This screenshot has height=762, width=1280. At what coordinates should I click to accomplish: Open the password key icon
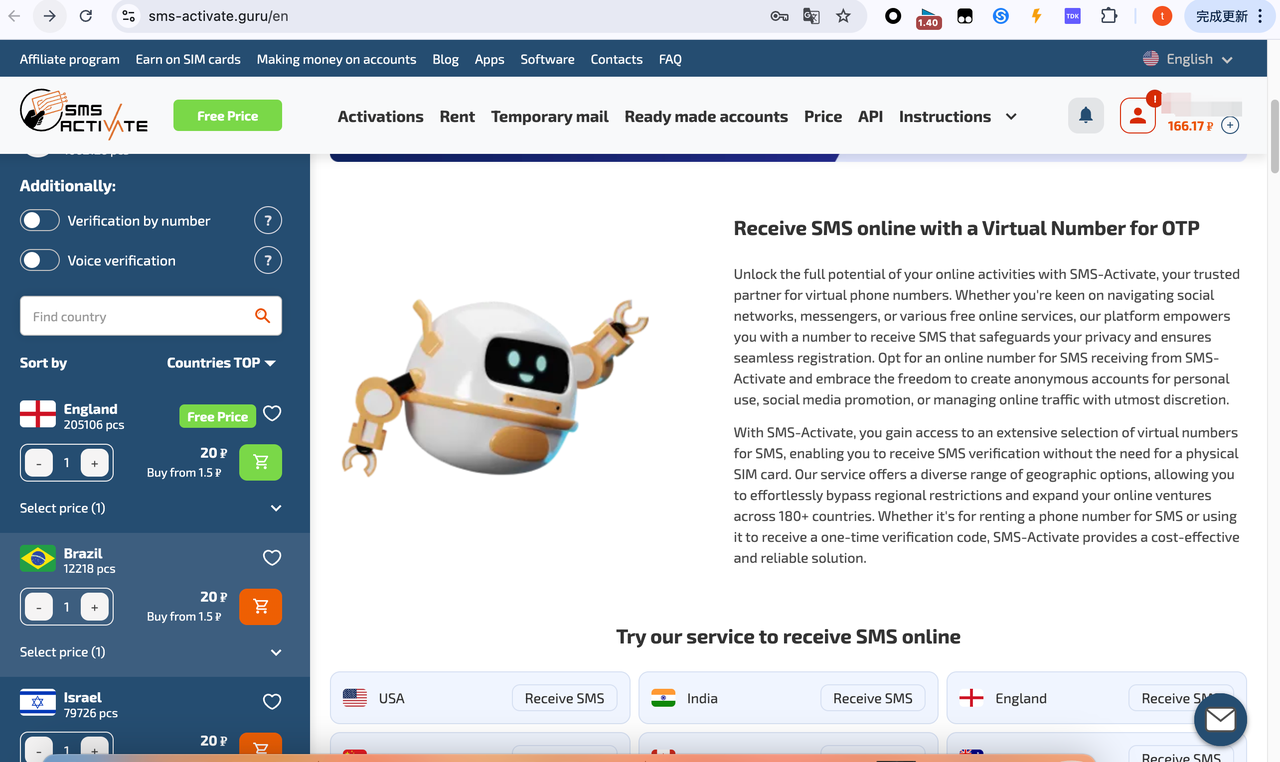tap(779, 16)
